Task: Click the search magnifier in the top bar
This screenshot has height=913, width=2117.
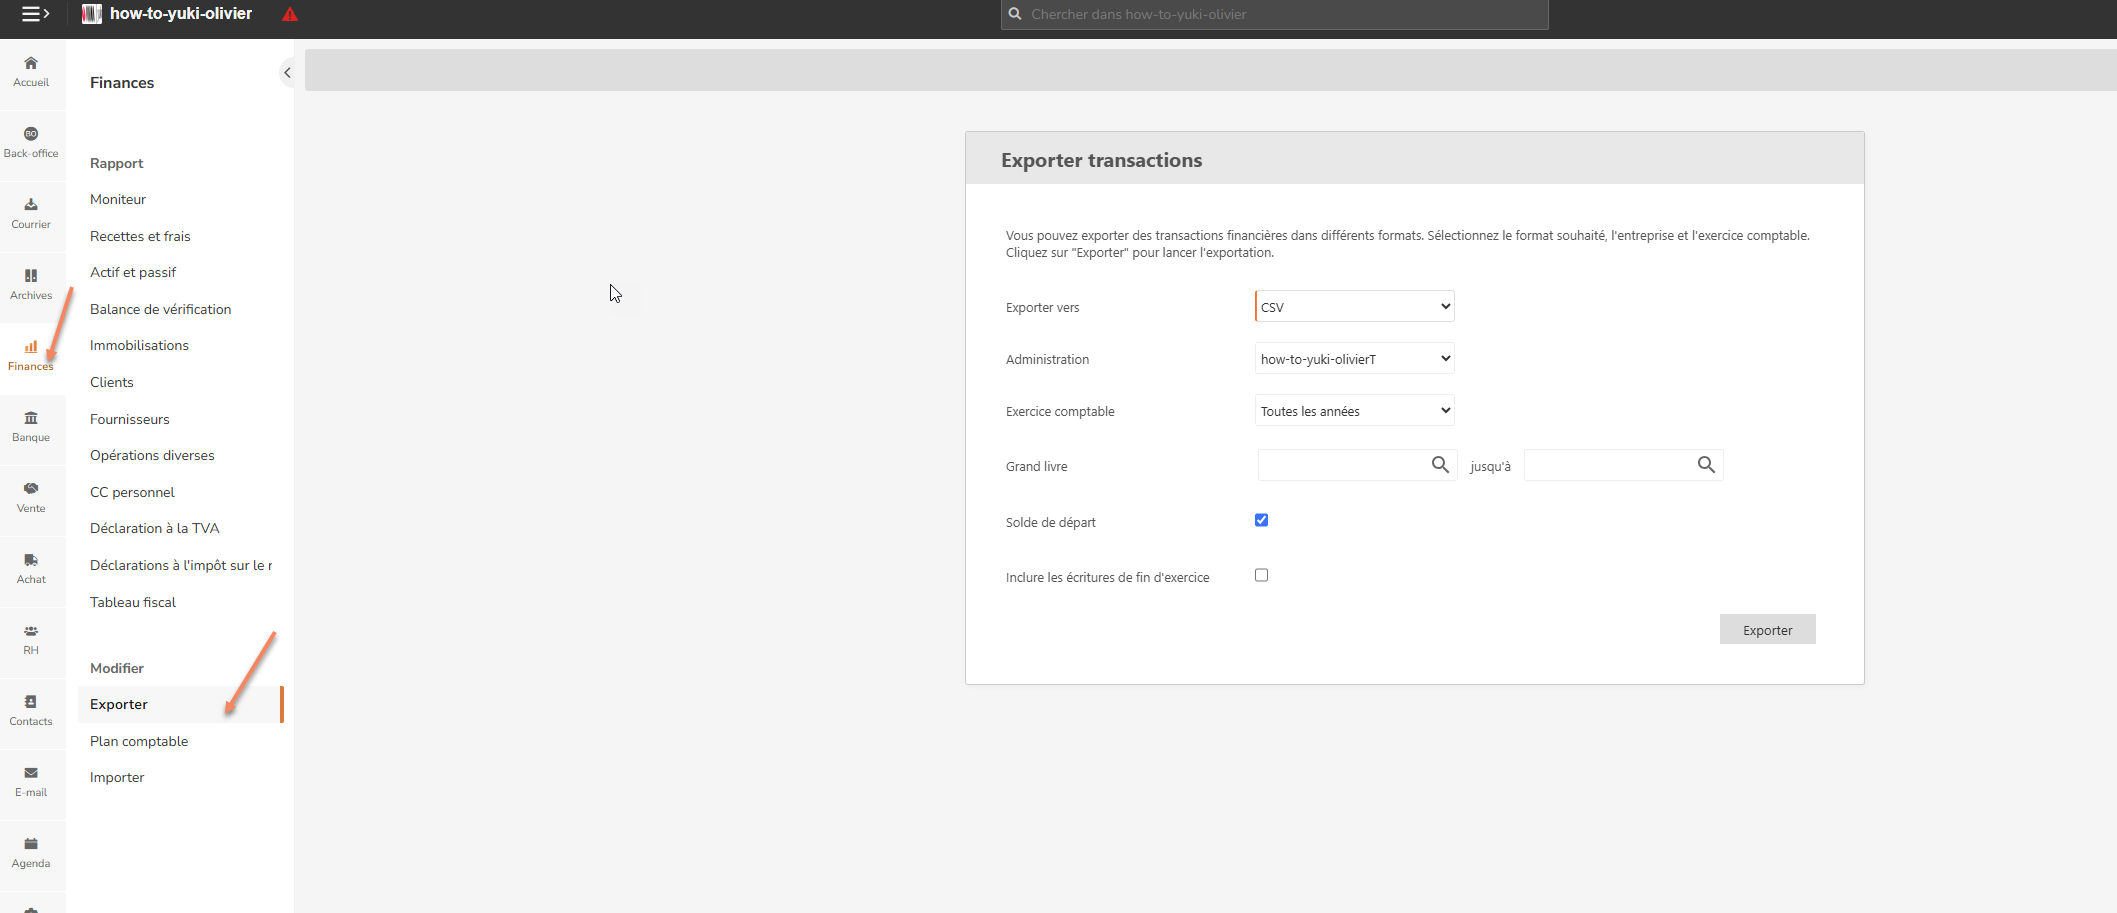Action: click(x=1015, y=14)
